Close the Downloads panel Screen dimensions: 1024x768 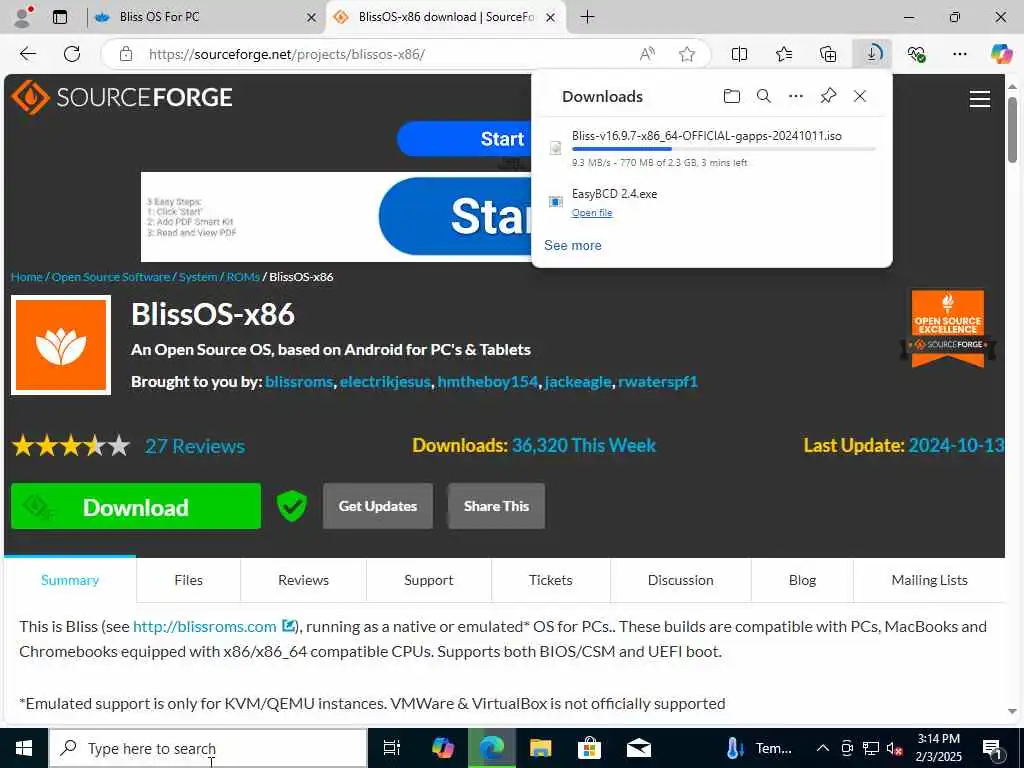coord(860,97)
